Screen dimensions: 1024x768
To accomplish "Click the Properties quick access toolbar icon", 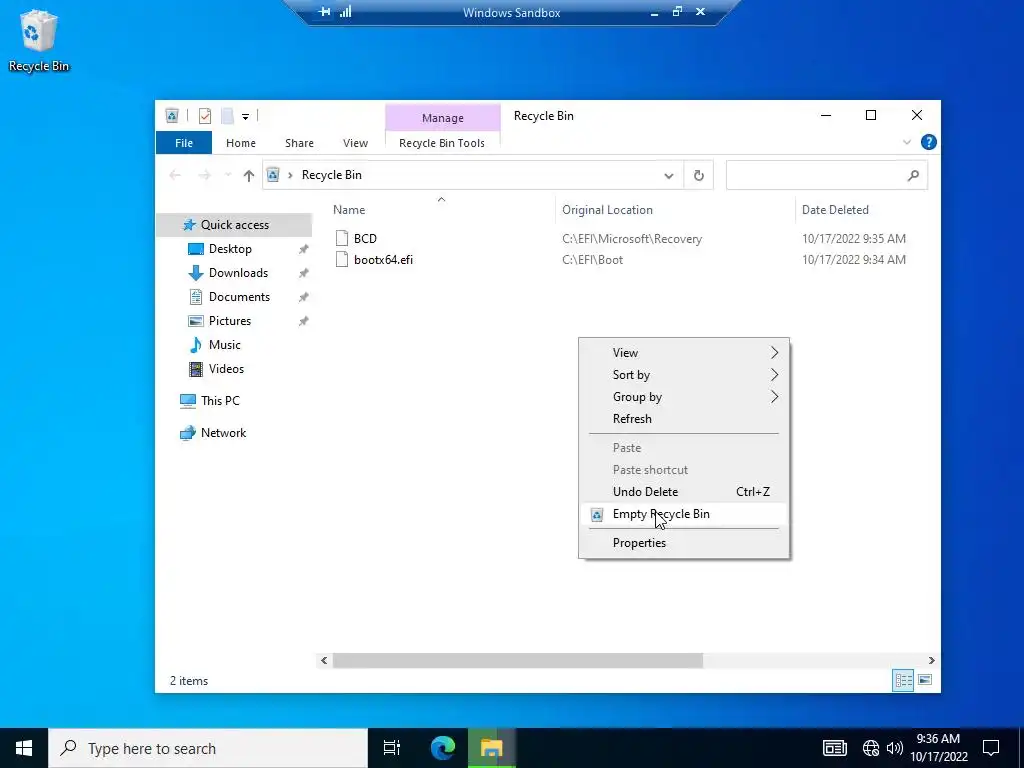I will 204,116.
